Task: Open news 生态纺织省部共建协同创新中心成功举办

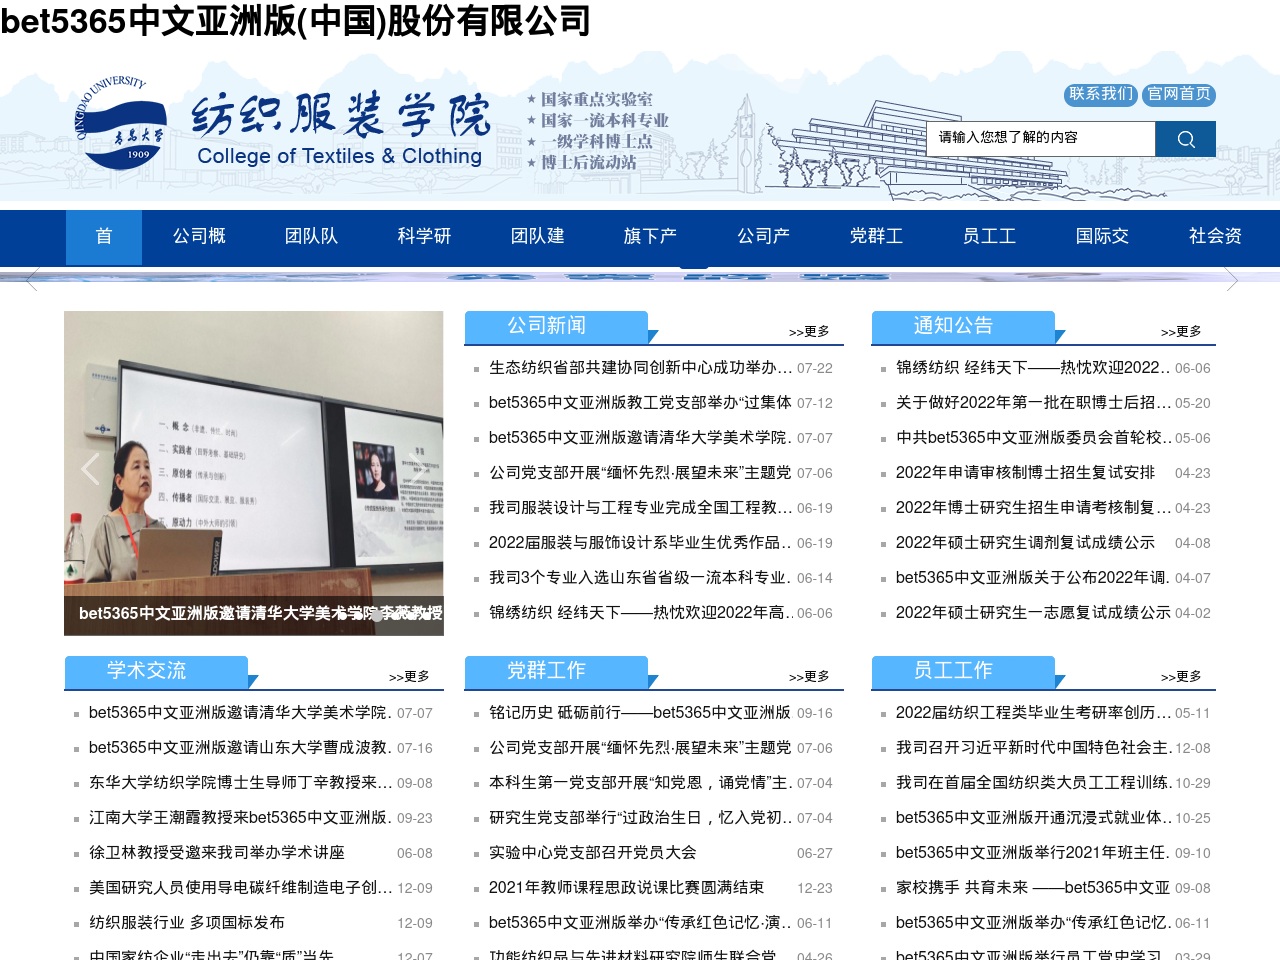Action: 640,368
